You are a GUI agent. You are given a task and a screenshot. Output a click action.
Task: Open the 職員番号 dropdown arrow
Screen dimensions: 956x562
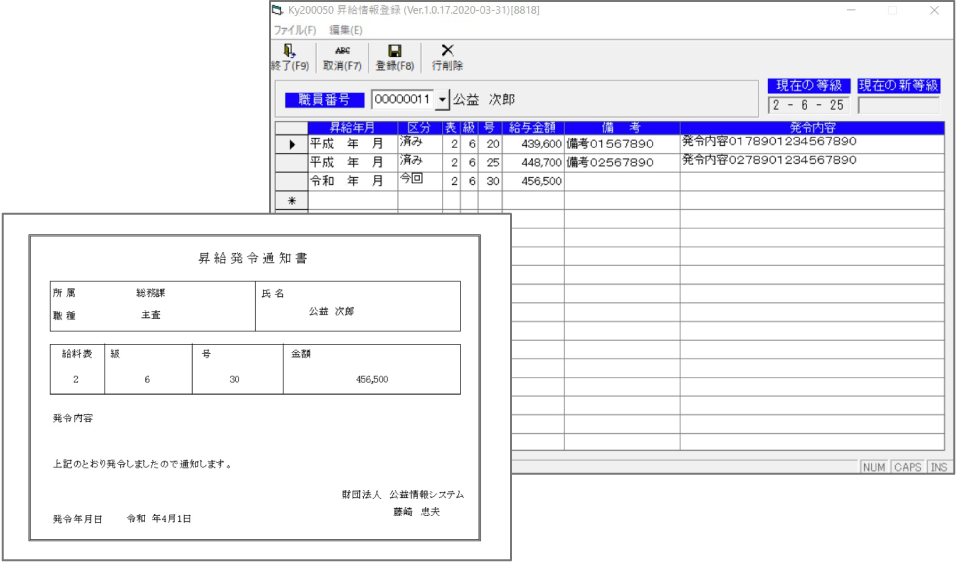(442, 99)
